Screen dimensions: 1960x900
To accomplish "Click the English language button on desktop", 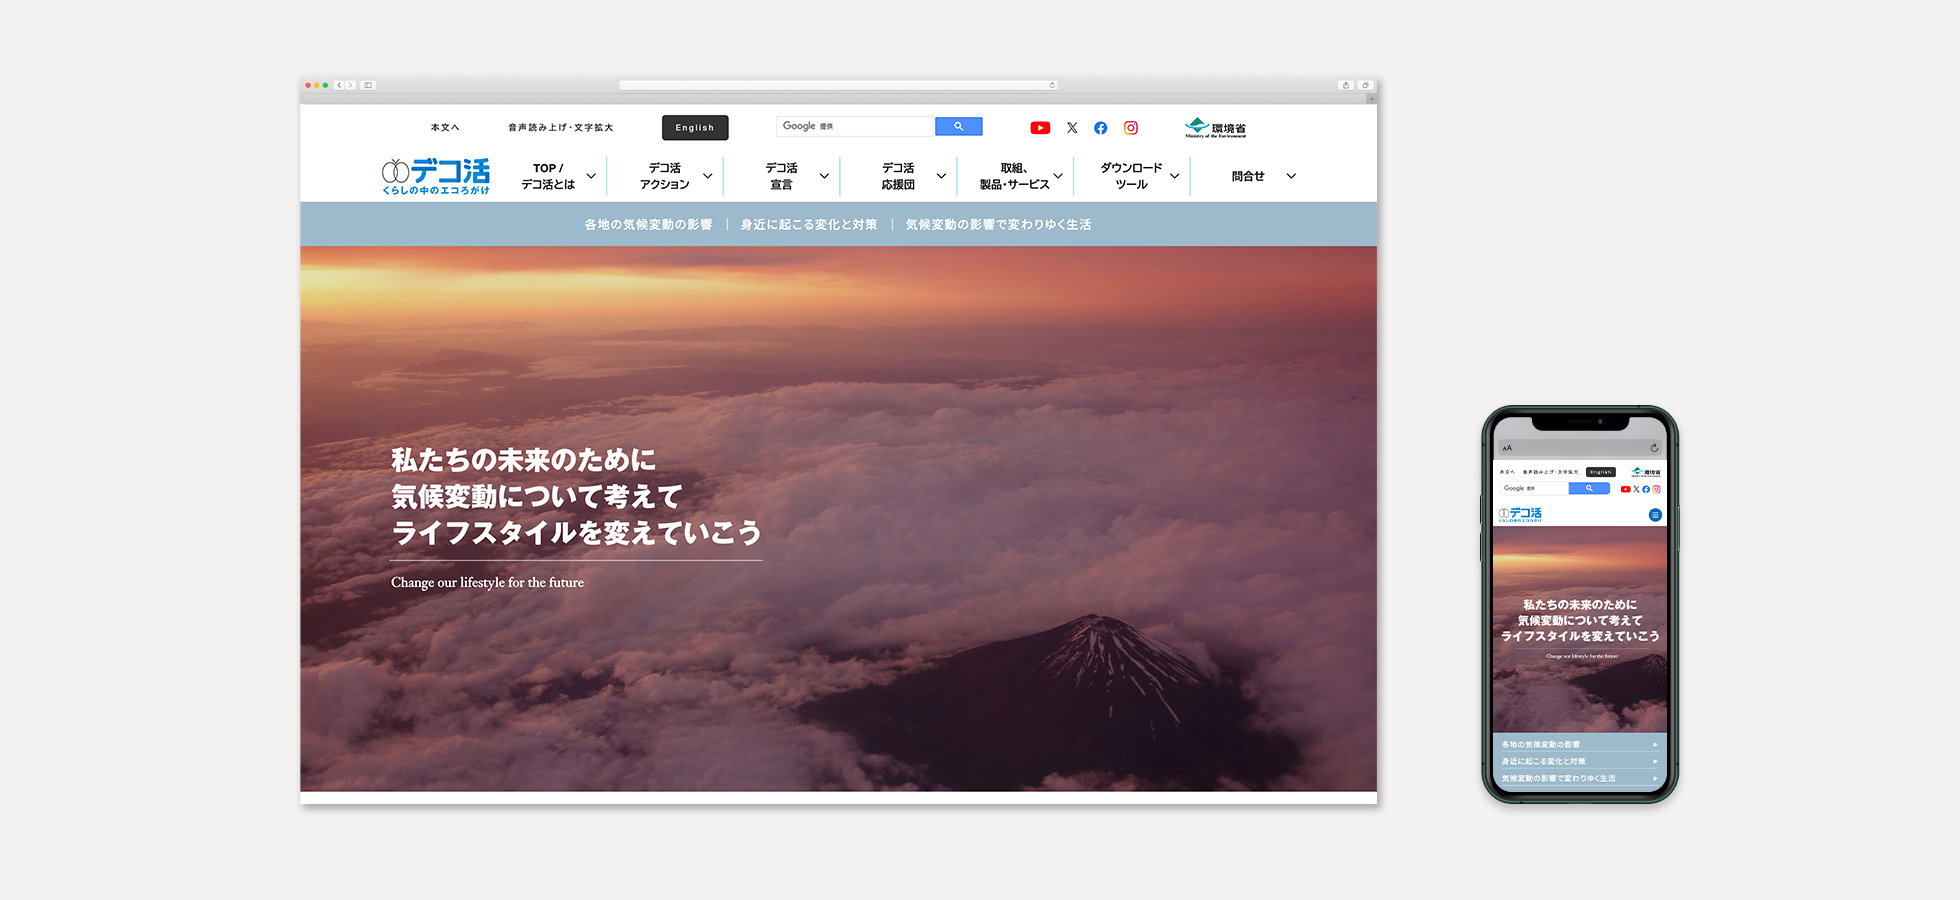I will 695,128.
